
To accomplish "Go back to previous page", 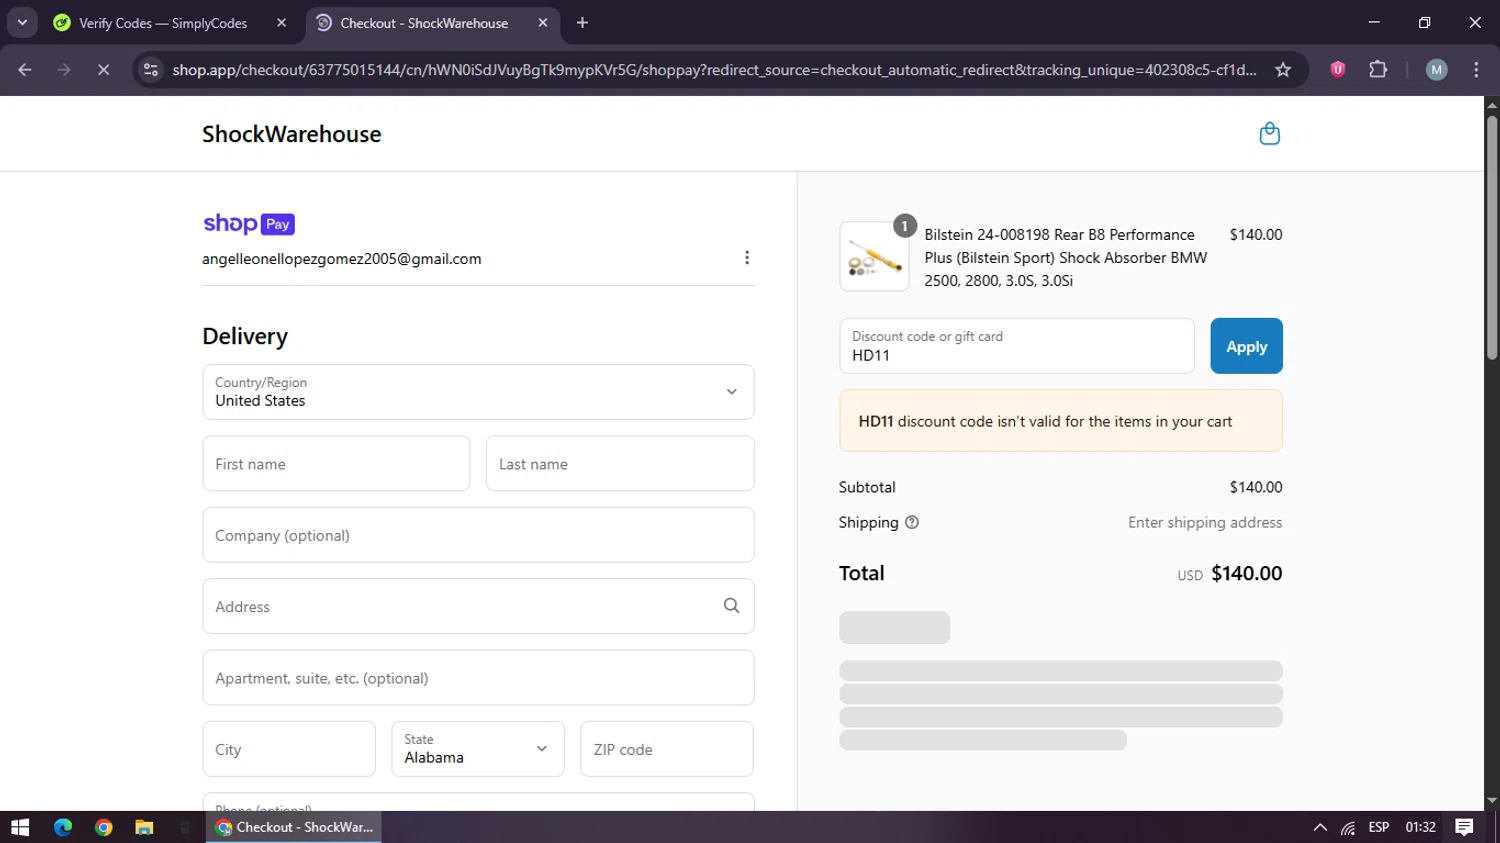I will 25,70.
